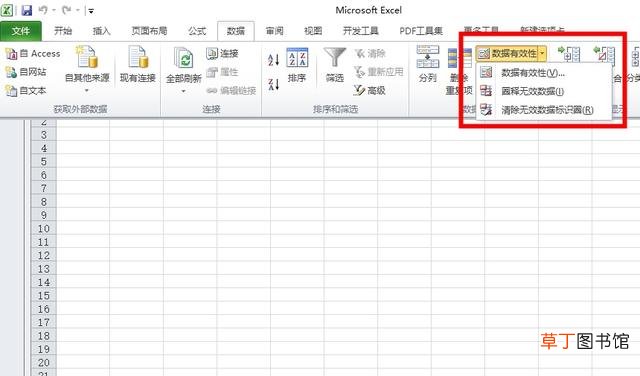The image size is (640, 376).
Task: Switch to the 开发工具 (Developer) tab
Action: click(x=361, y=31)
